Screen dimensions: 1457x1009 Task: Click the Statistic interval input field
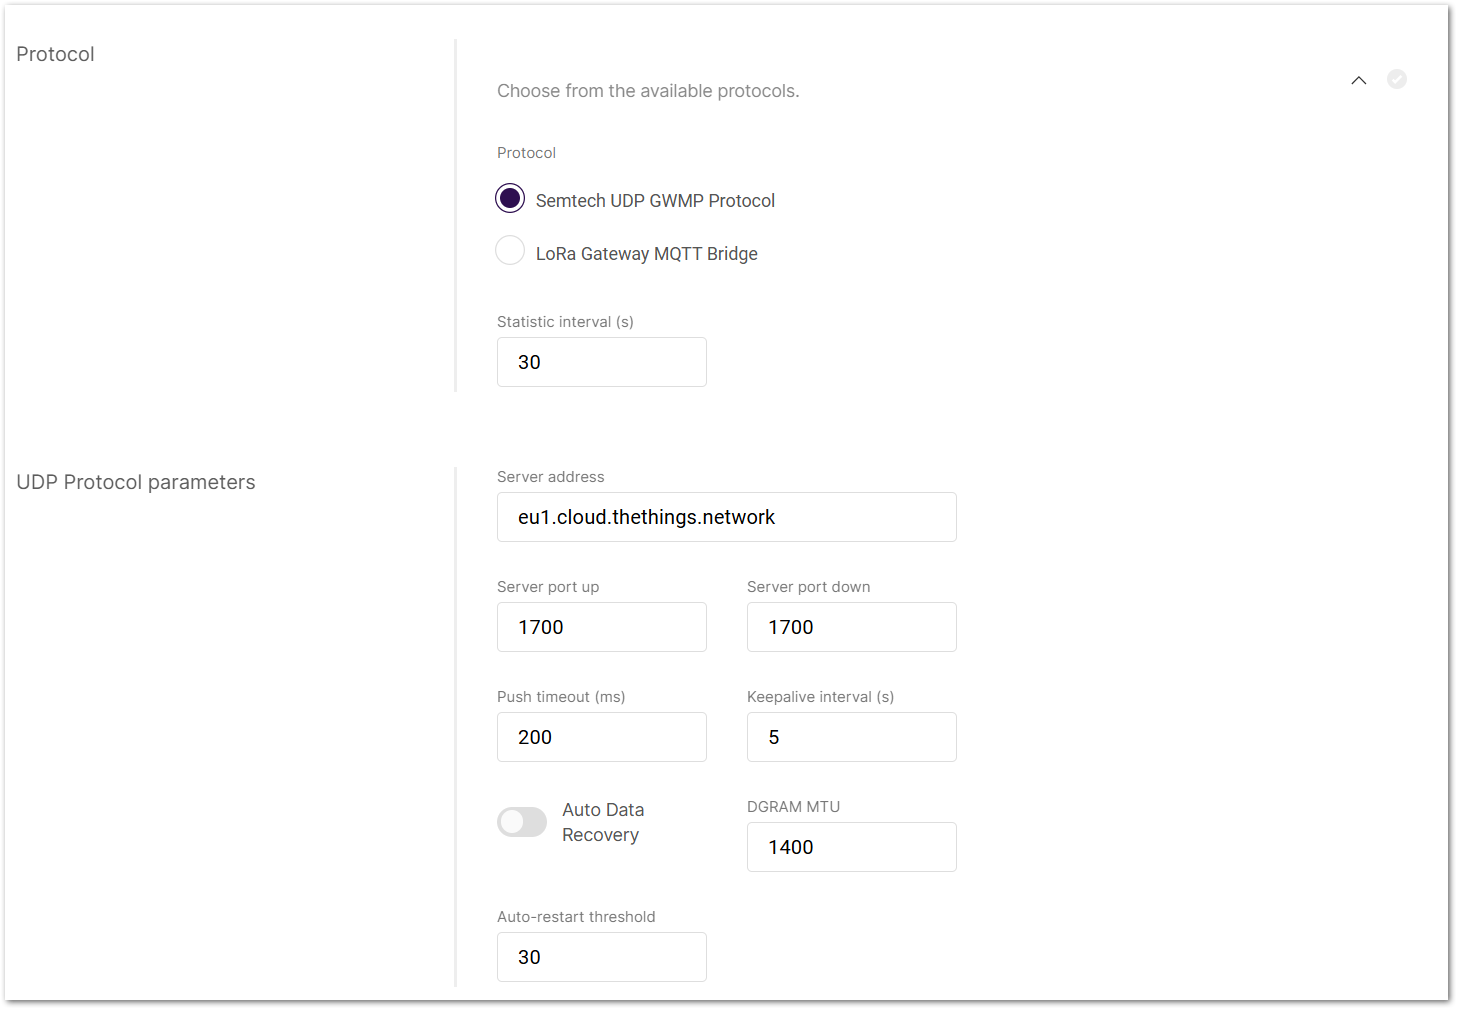601,362
